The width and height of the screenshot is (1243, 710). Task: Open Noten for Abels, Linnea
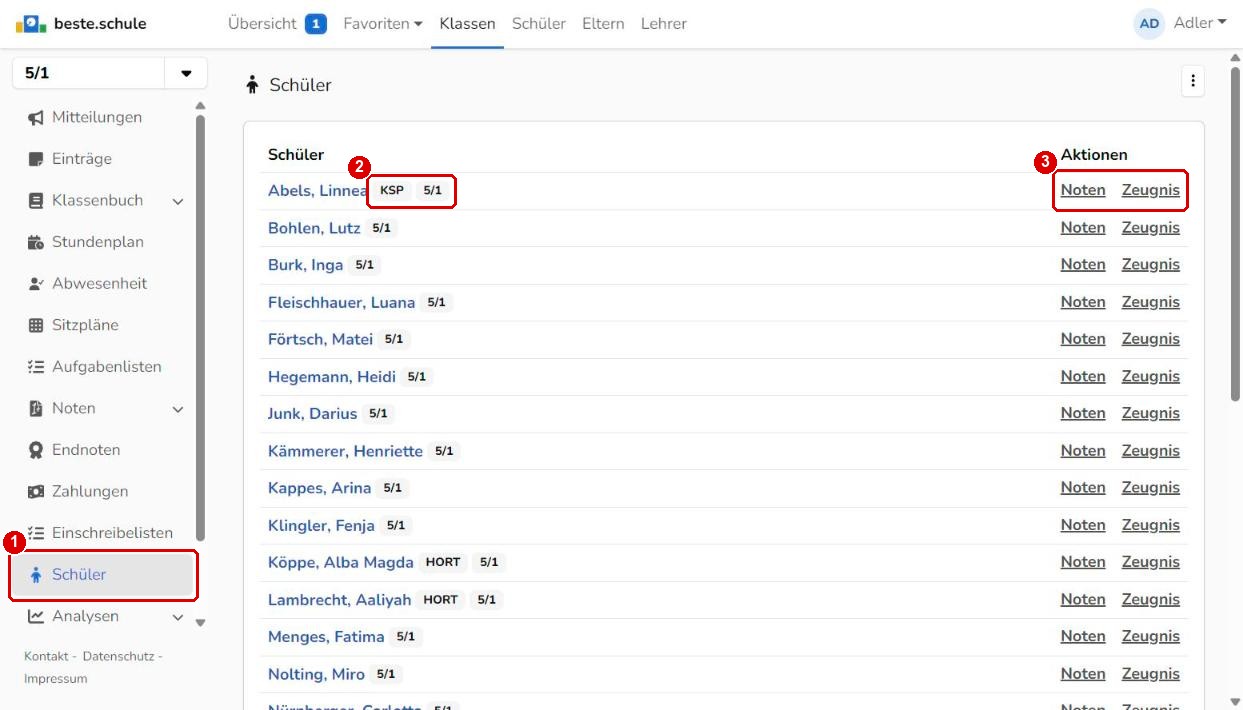[x=1083, y=190]
